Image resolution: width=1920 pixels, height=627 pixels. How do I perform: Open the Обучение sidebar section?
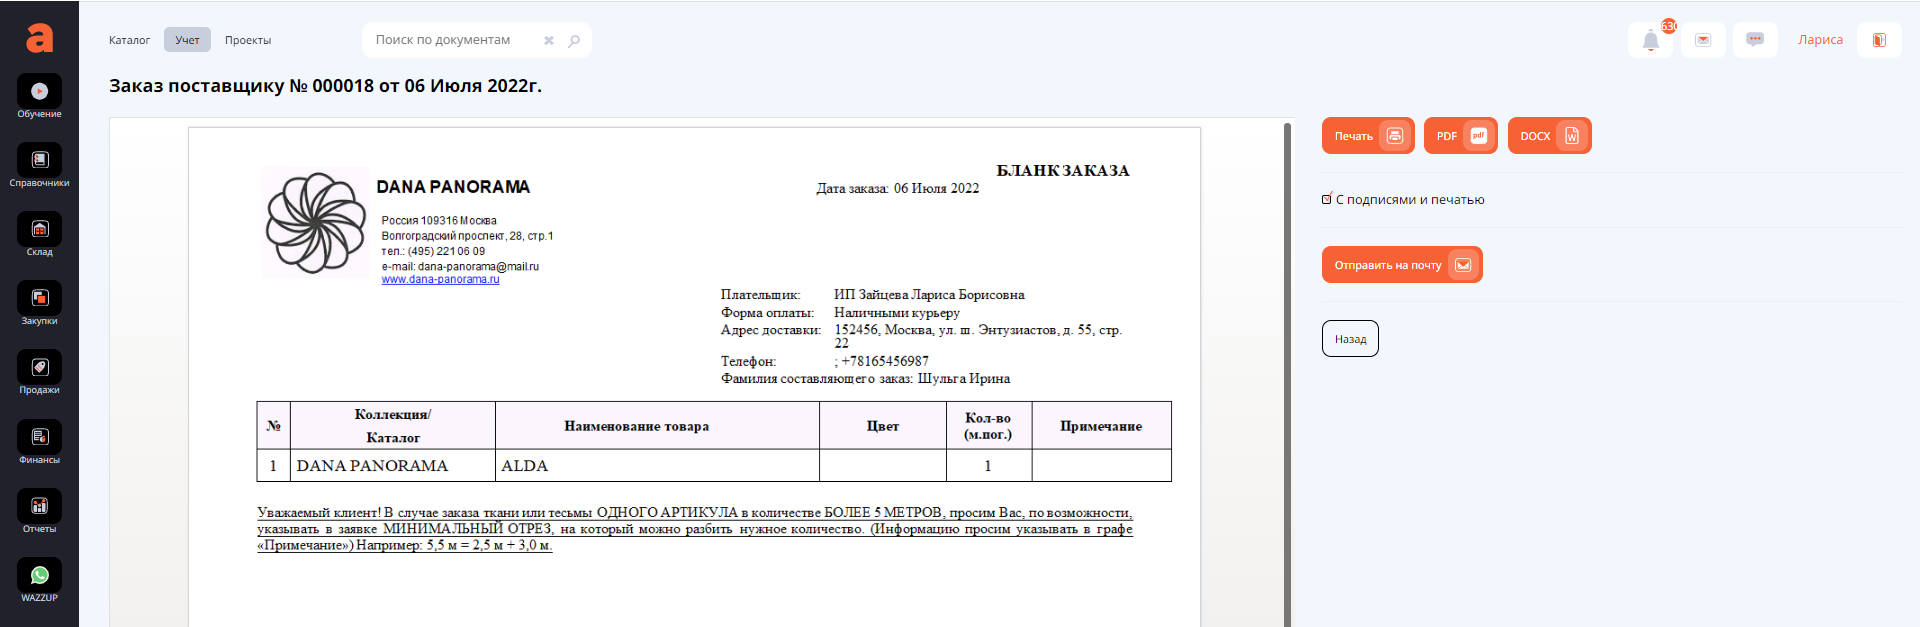coord(39,96)
